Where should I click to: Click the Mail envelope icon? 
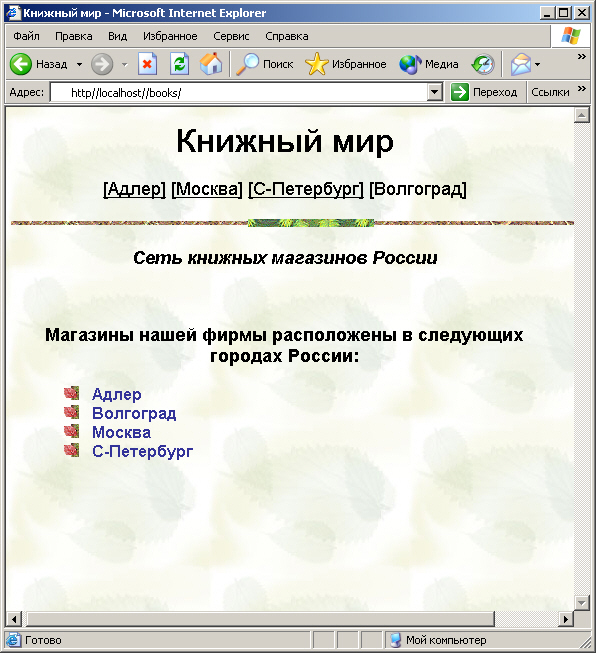pos(521,64)
